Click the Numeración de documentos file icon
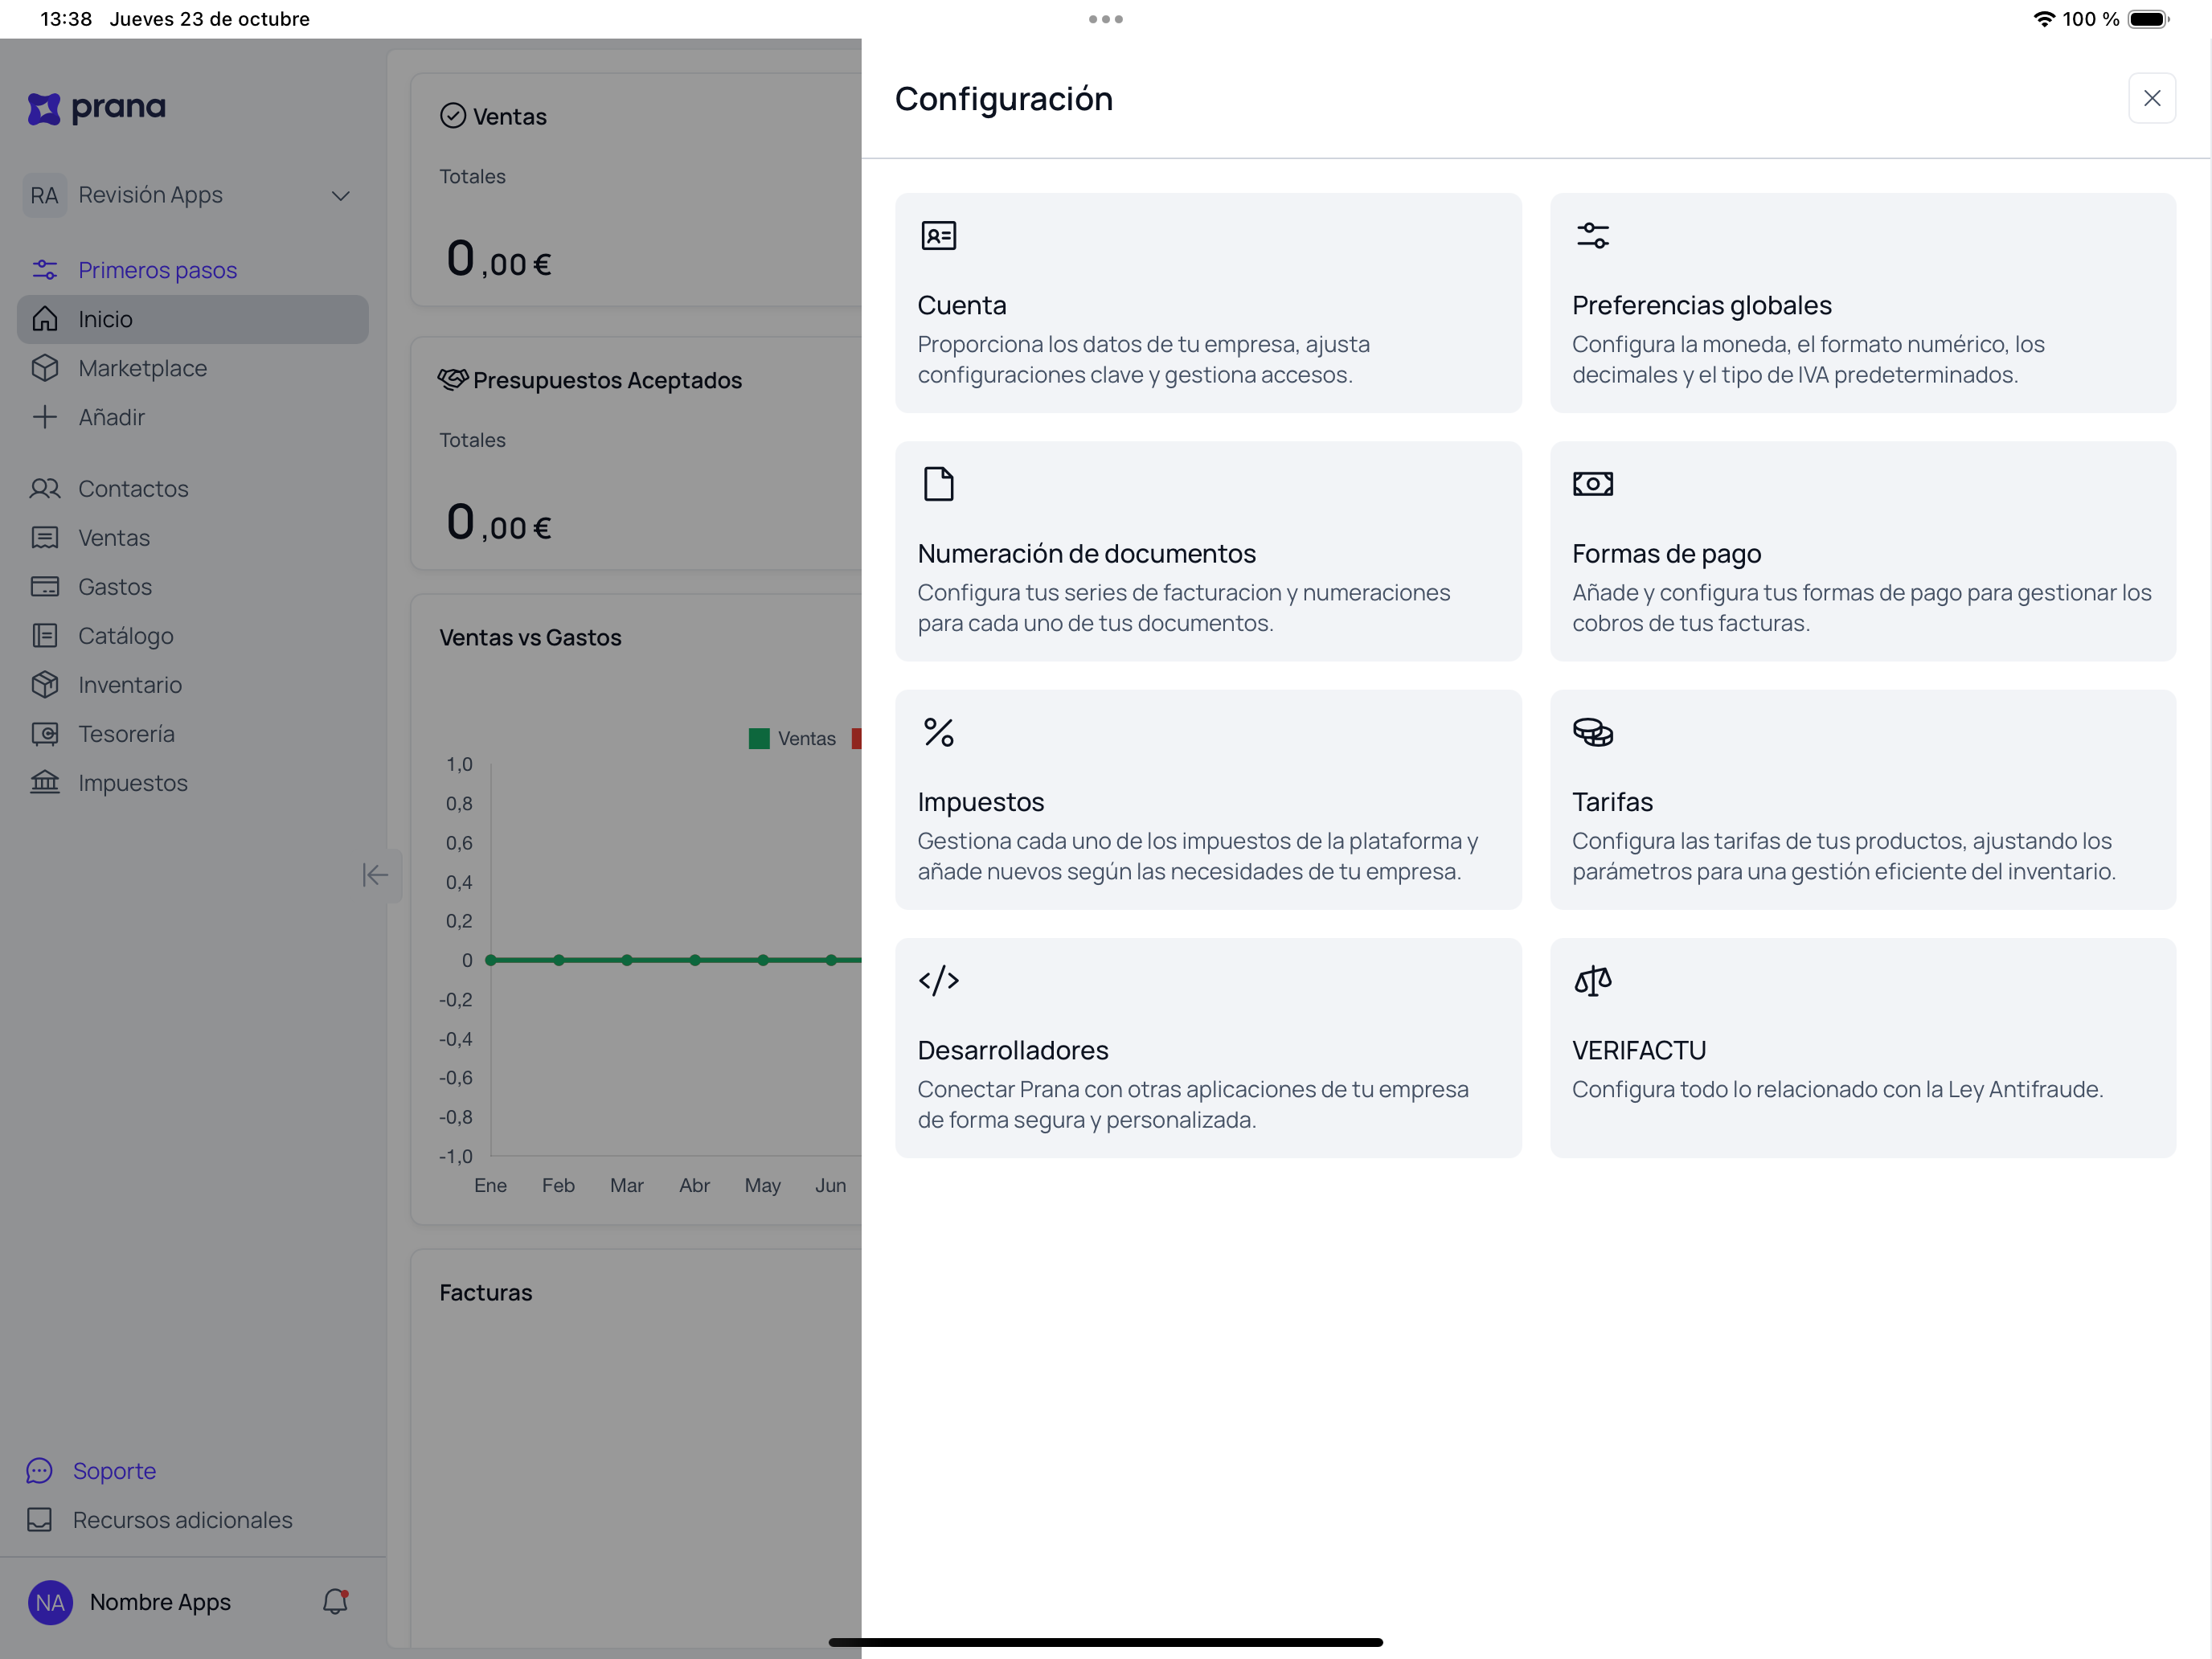Viewport: 2212px width, 1659px height. [x=938, y=484]
